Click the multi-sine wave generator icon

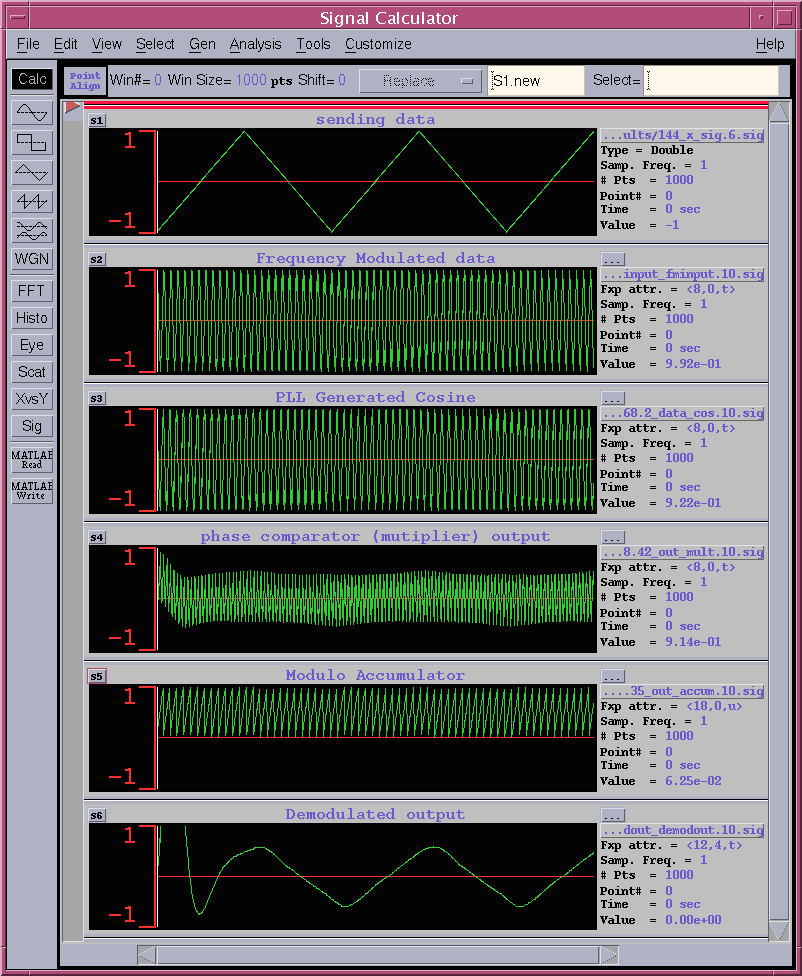click(32, 230)
